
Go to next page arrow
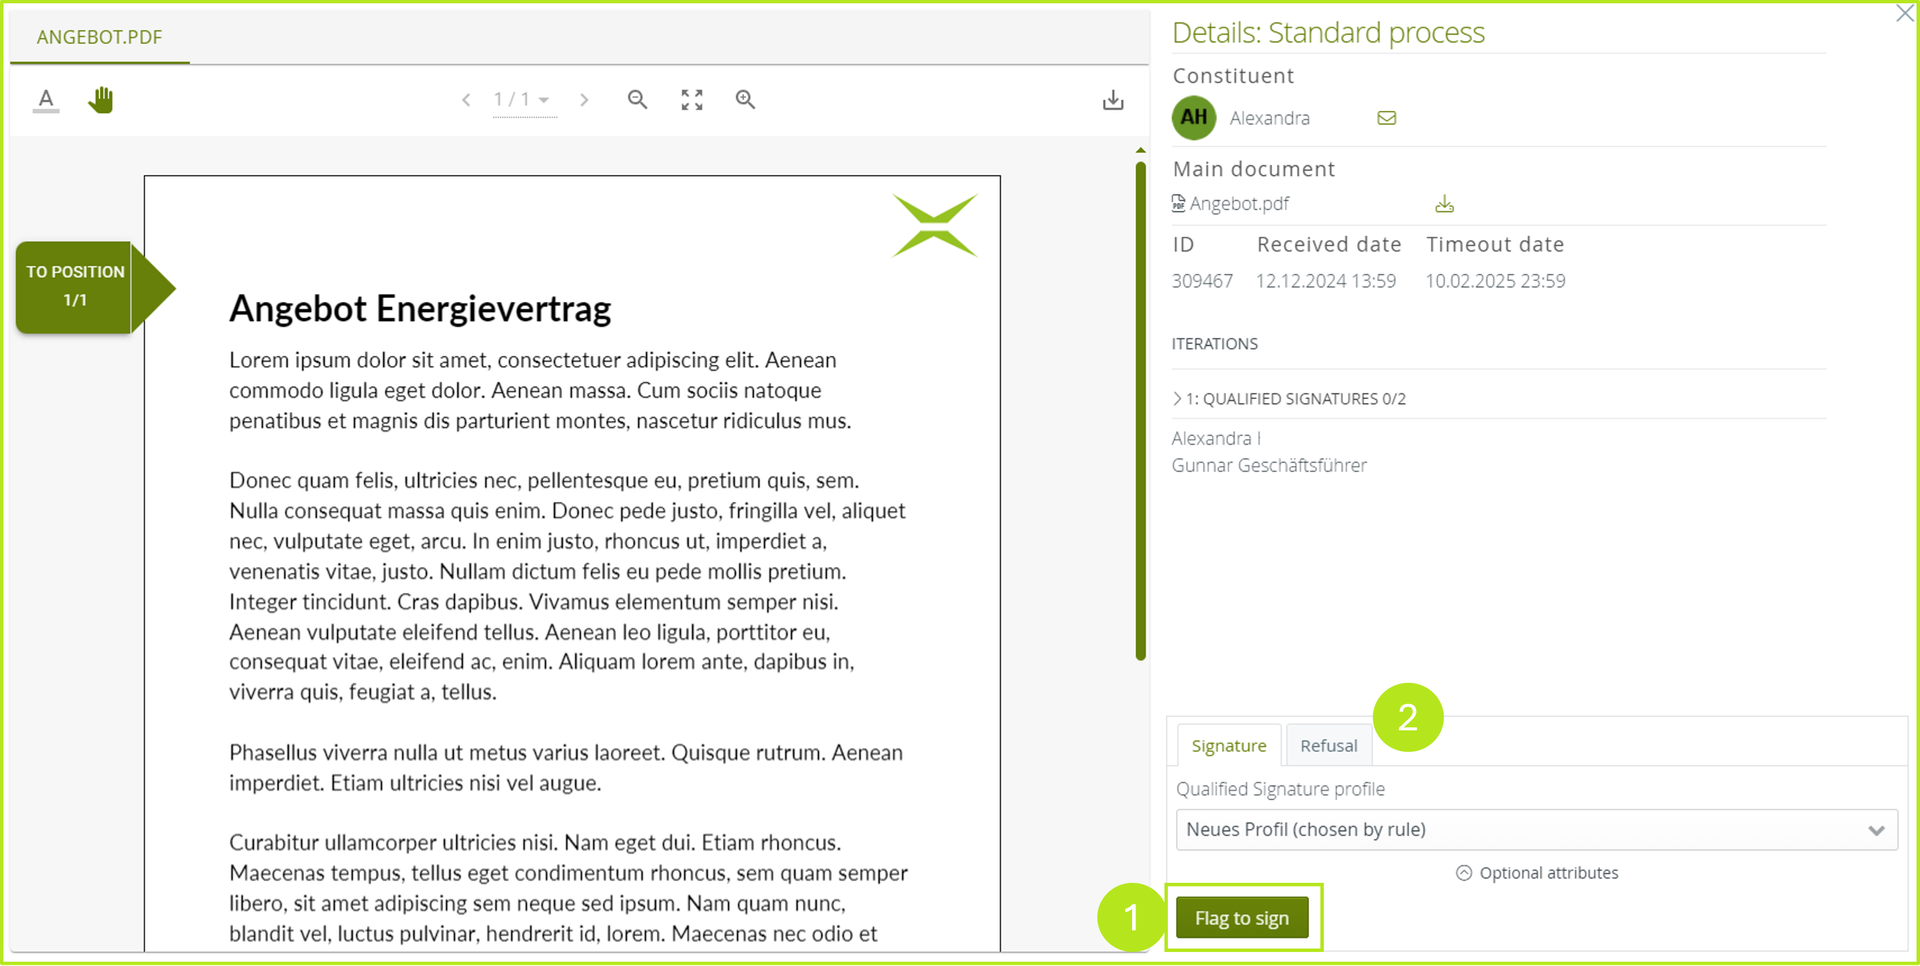tap(584, 100)
